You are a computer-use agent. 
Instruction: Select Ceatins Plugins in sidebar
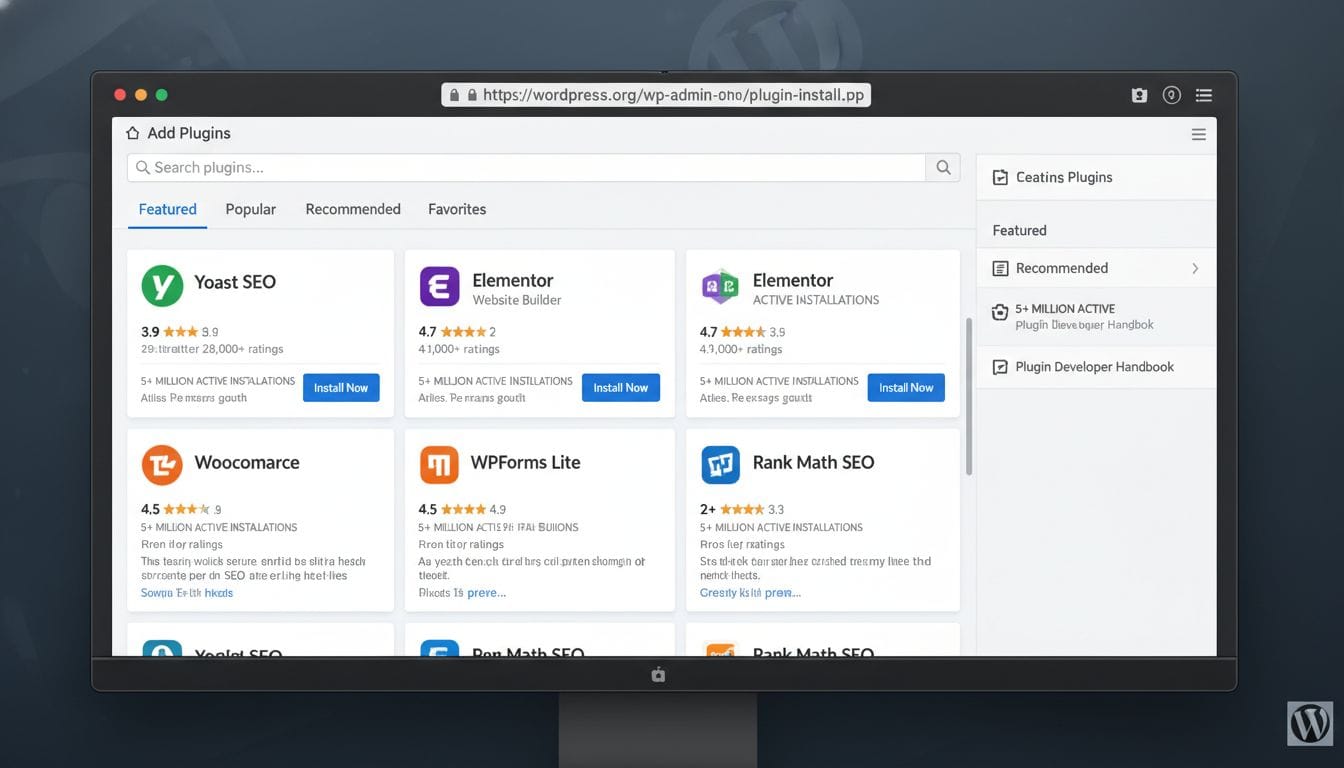[1096, 177]
